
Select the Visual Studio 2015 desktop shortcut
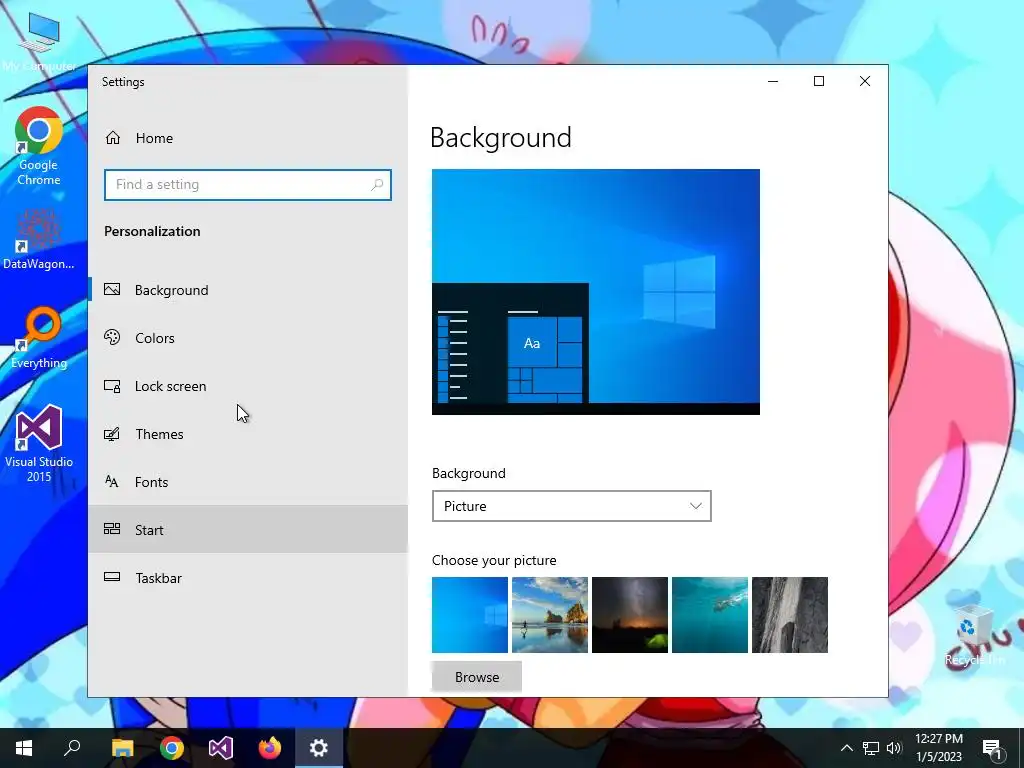pyautogui.click(x=39, y=443)
